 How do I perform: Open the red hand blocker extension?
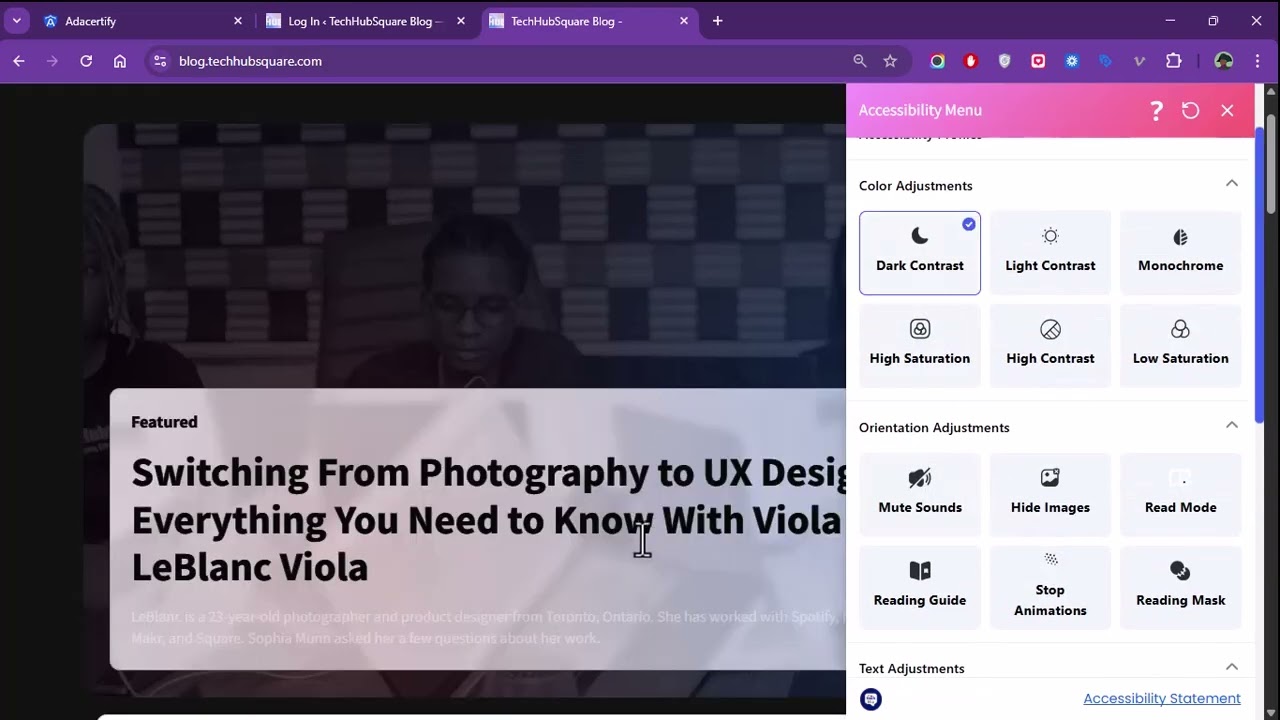[x=971, y=61]
